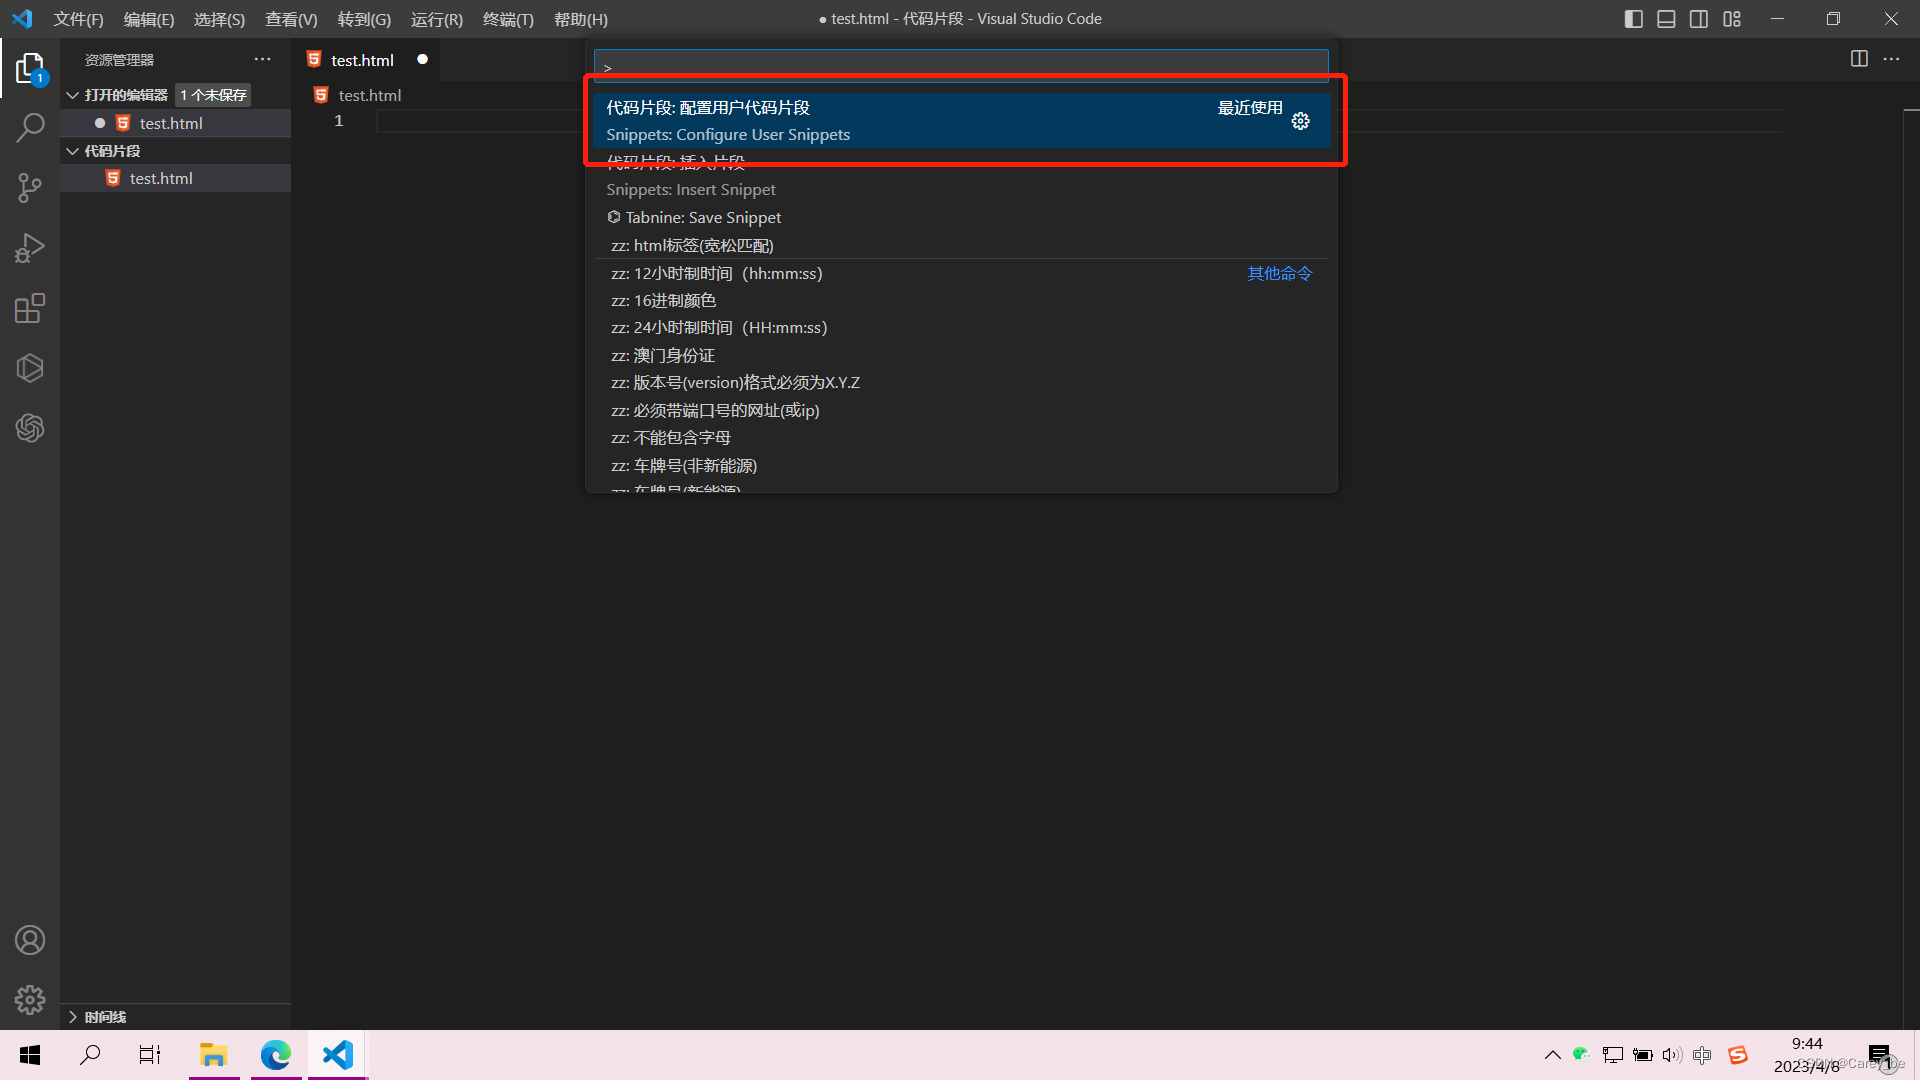Screen dimensions: 1920x1080
Task: Open the ChatGPT extension sidebar icon
Action: coord(30,428)
